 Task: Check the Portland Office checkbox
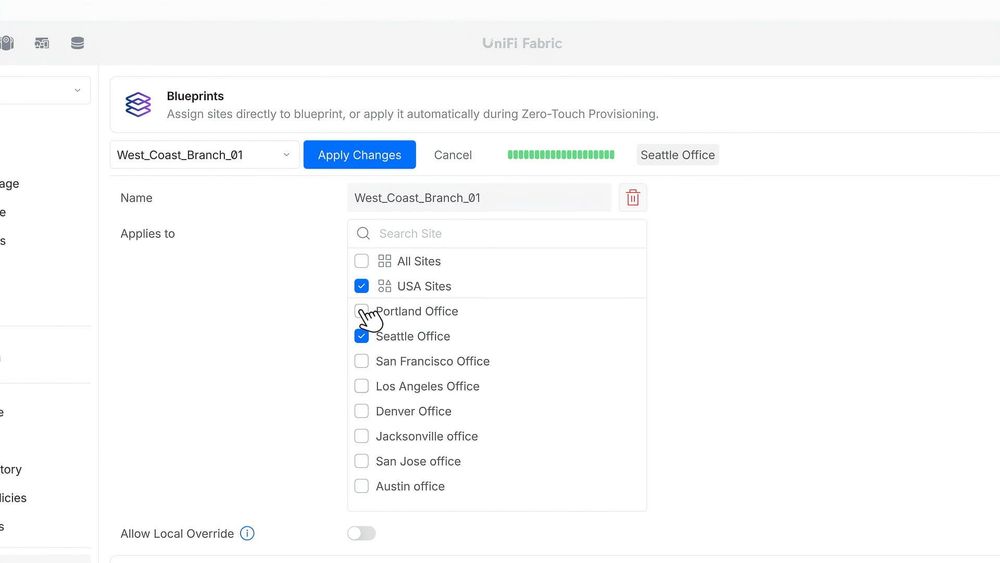point(361,311)
